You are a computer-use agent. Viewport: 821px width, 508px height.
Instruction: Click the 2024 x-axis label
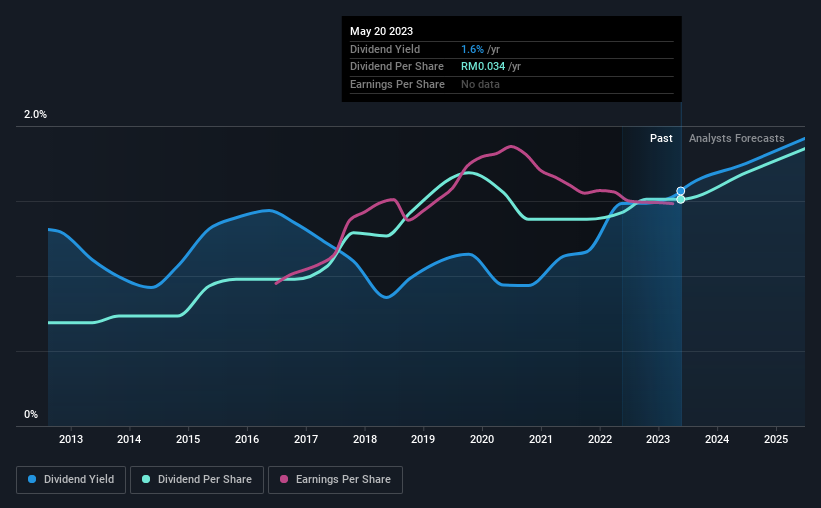[717, 439]
